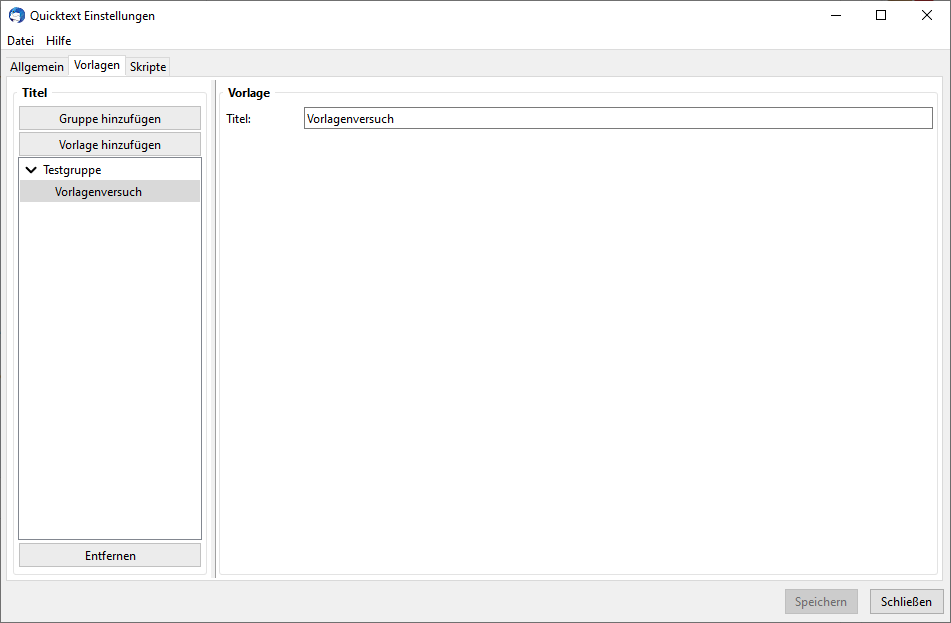951x623 pixels.
Task: Click the Schließen button
Action: 906,601
